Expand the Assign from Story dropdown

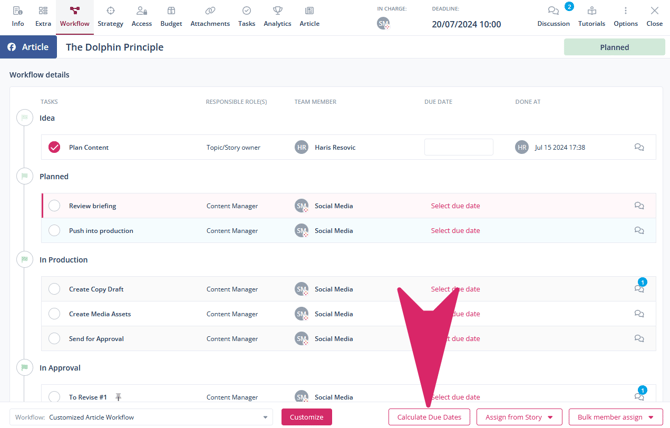pyautogui.click(x=520, y=417)
